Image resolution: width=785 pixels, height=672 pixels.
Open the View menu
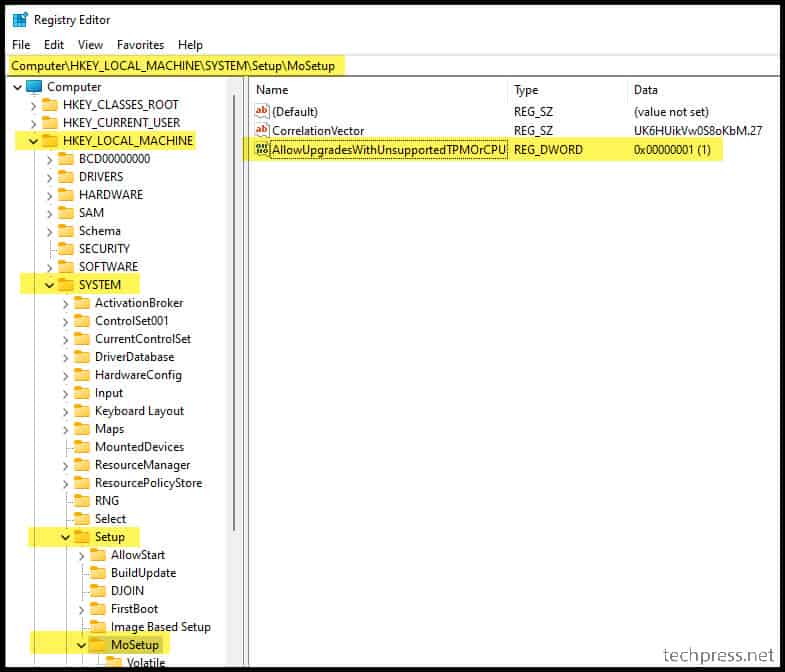click(90, 45)
